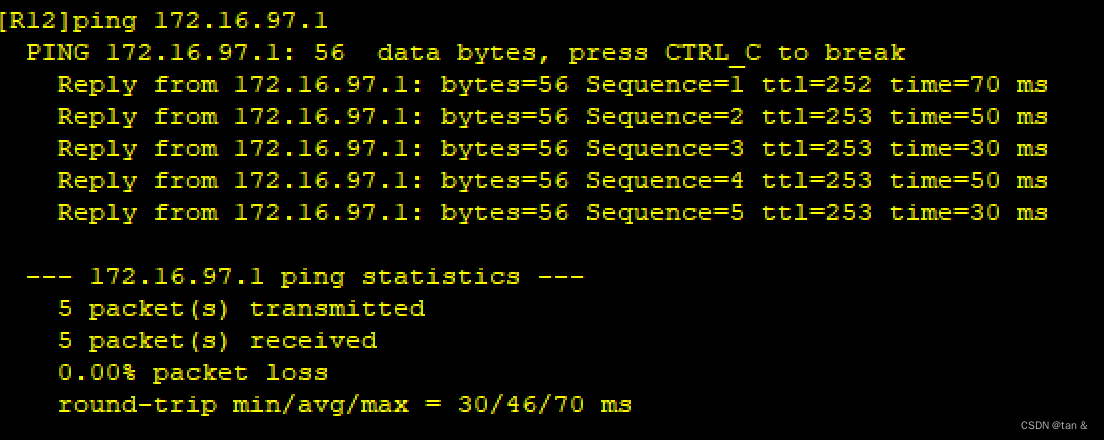Viewport: 1104px width, 440px height.
Task: Click bytes=56 in the Sequence=5 row
Action: click(x=505, y=213)
